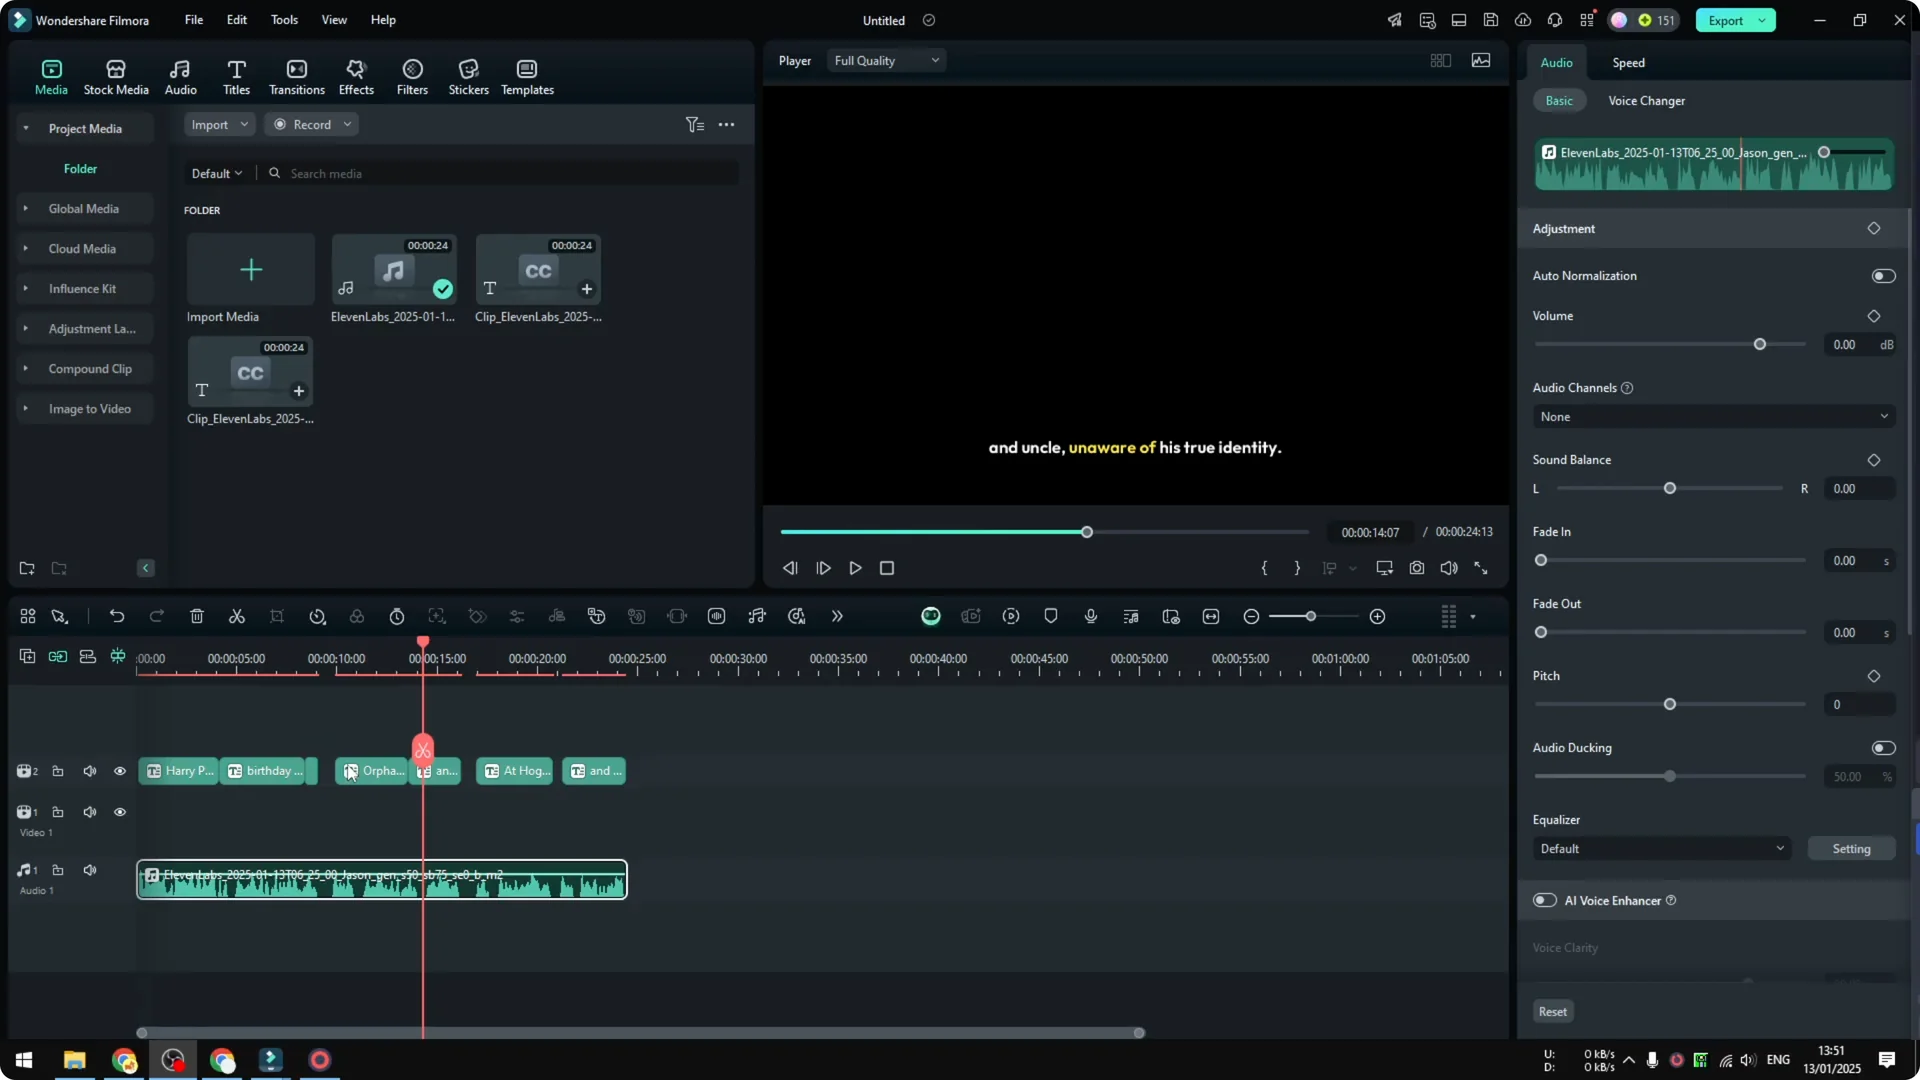Open the Edit menu
Screen dimensions: 1920x1080
237,20
